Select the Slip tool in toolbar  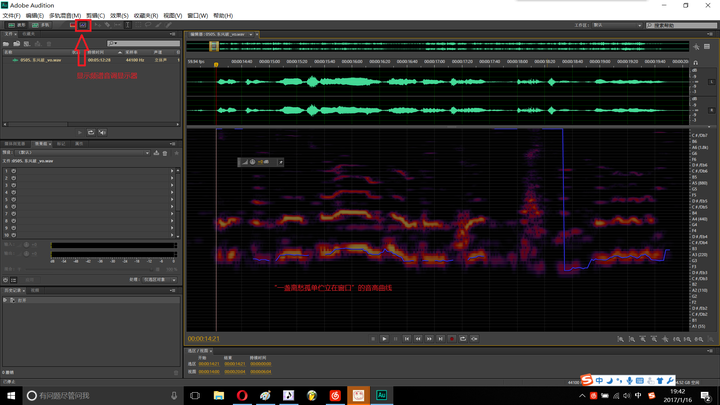[x=118, y=25]
